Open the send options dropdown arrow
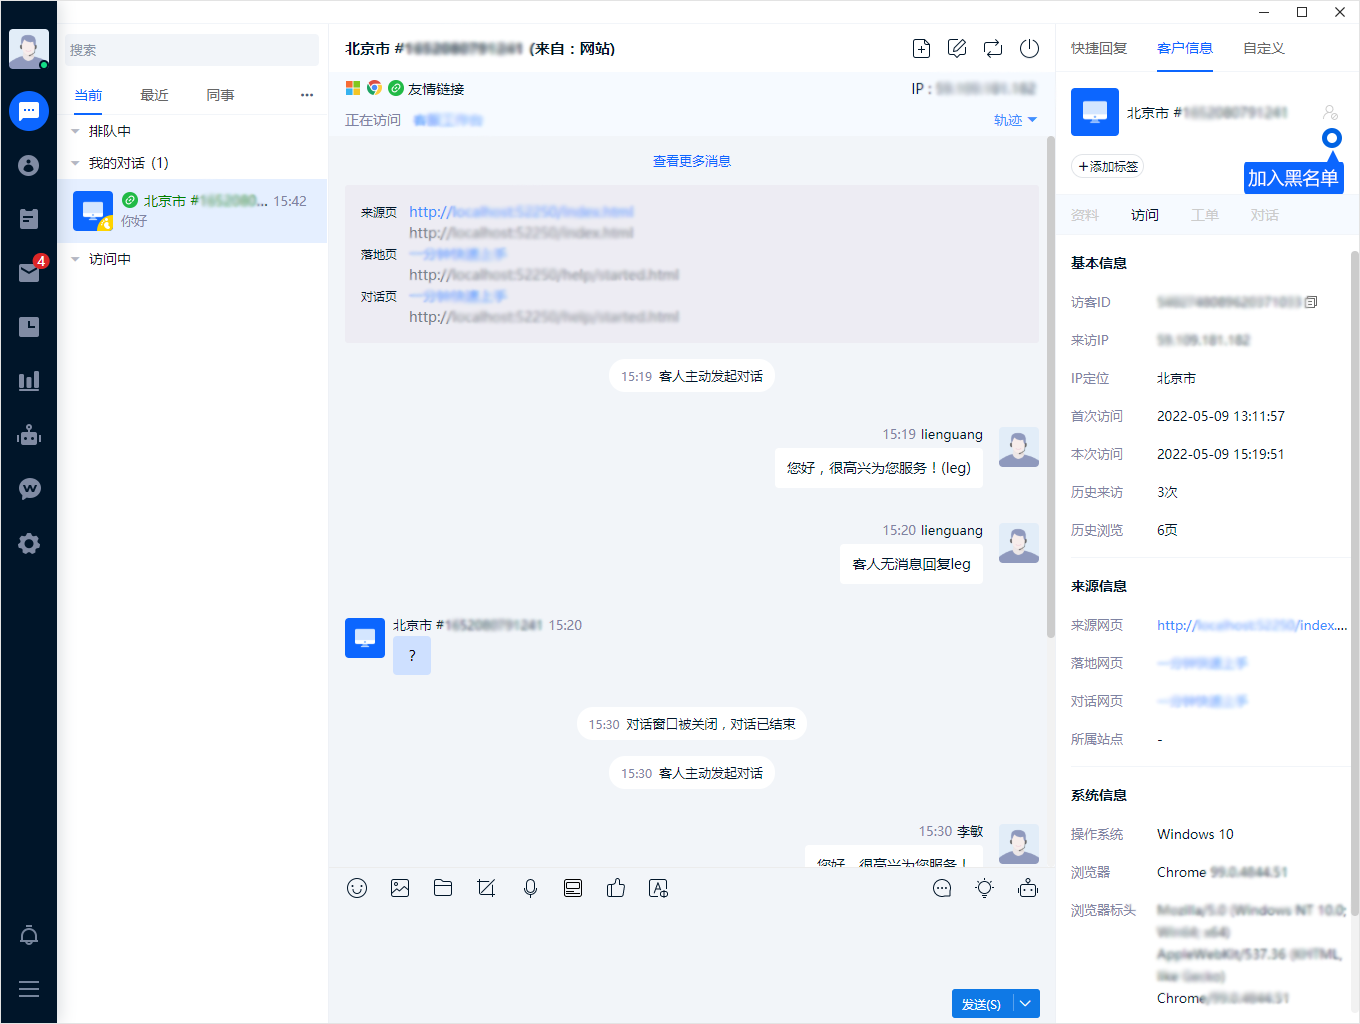This screenshot has width=1360, height=1024. pos(1026,1004)
